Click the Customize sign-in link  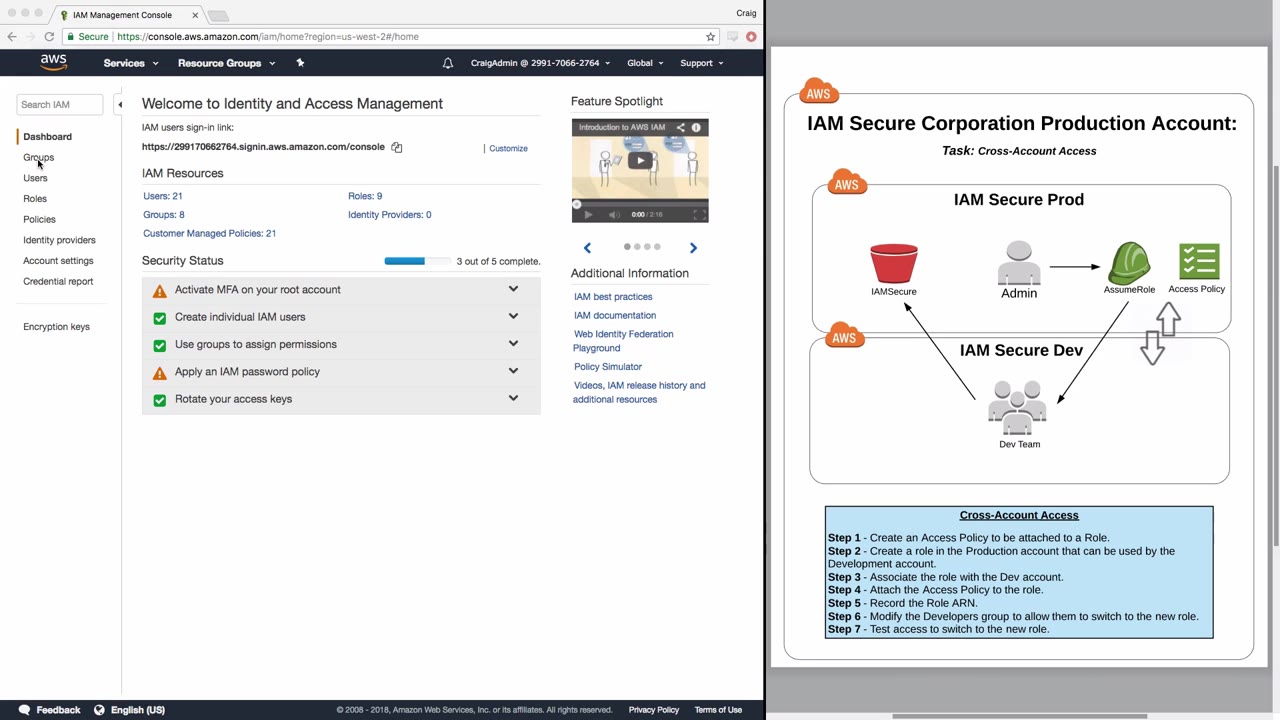point(508,148)
